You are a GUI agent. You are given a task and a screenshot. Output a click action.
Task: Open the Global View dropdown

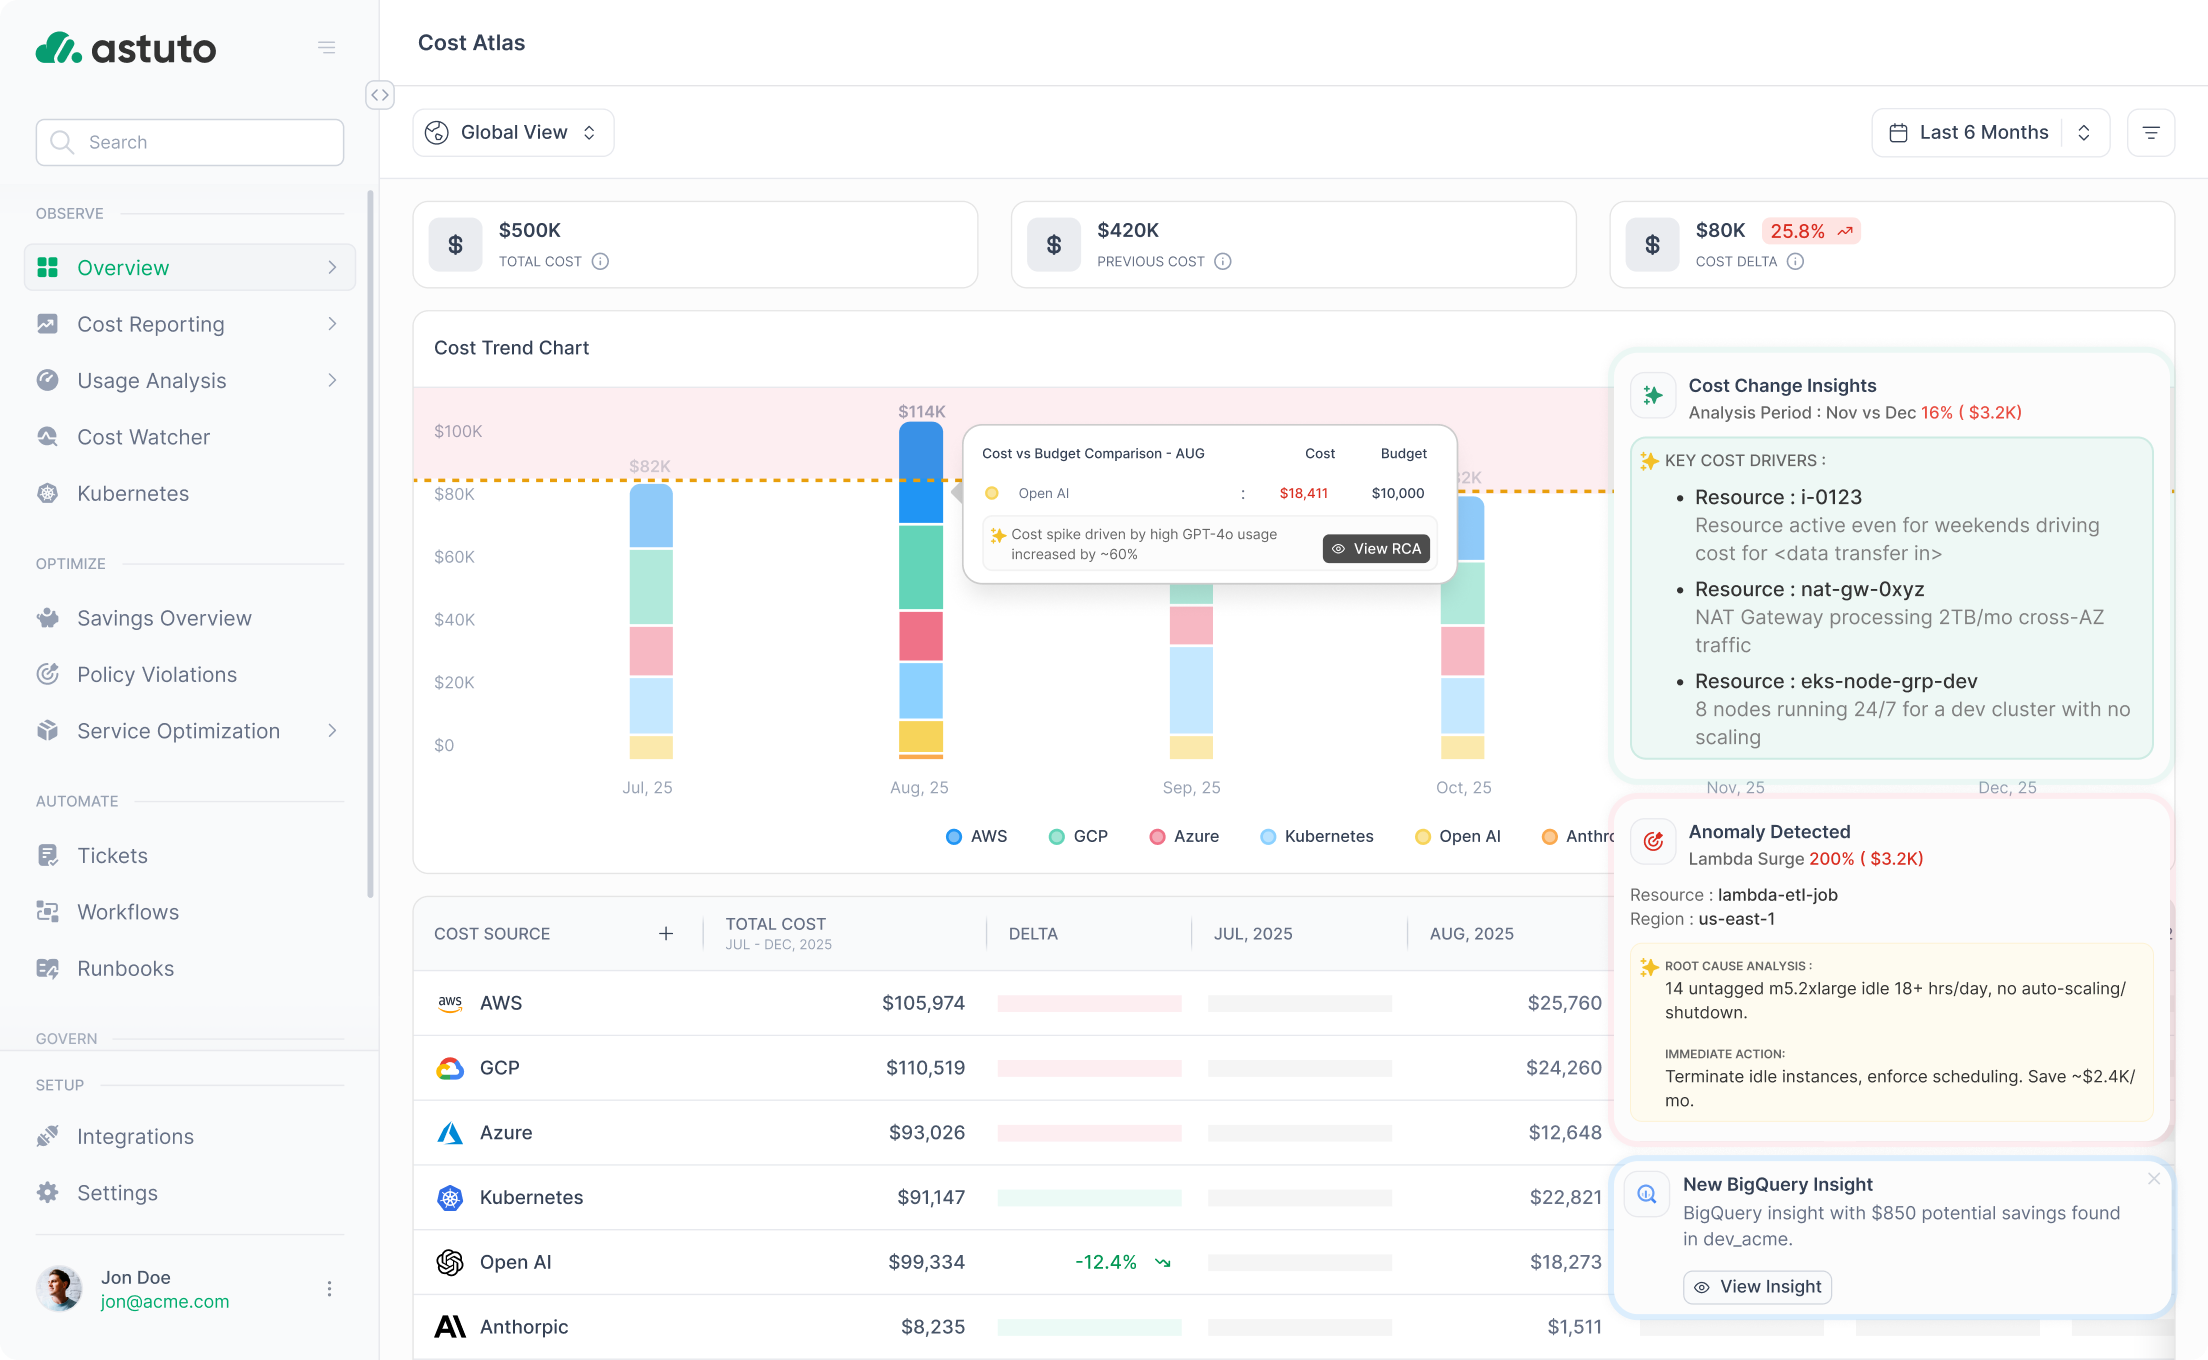coord(513,133)
